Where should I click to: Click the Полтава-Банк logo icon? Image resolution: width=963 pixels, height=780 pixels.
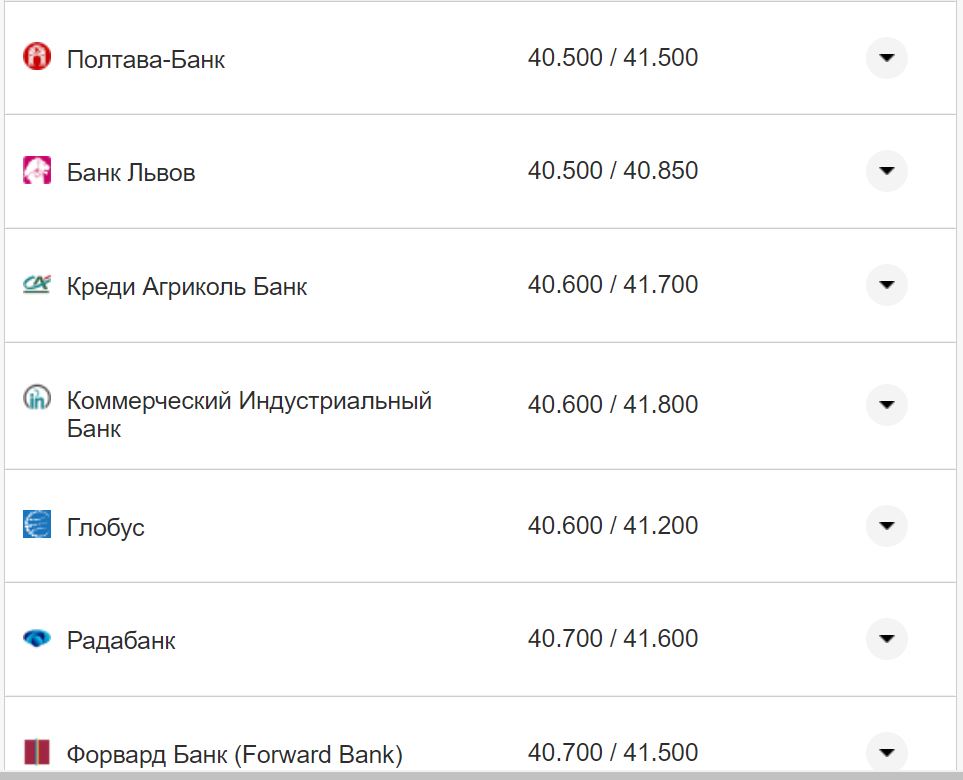click(x=38, y=58)
